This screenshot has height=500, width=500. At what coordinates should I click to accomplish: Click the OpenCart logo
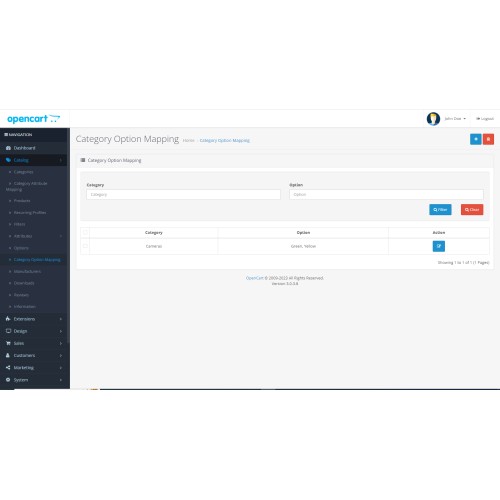[x=33, y=119]
